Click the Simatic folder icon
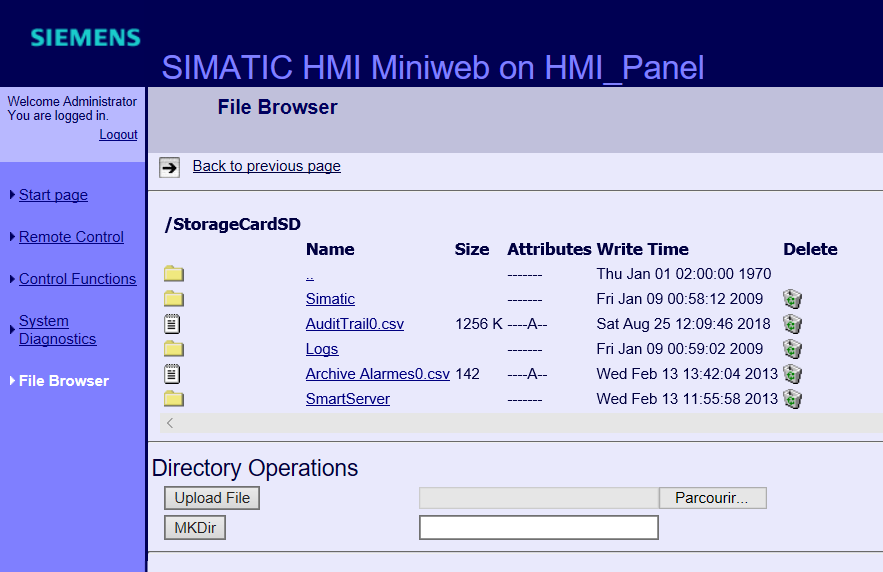The width and height of the screenshot is (883, 572). pyautogui.click(x=174, y=299)
